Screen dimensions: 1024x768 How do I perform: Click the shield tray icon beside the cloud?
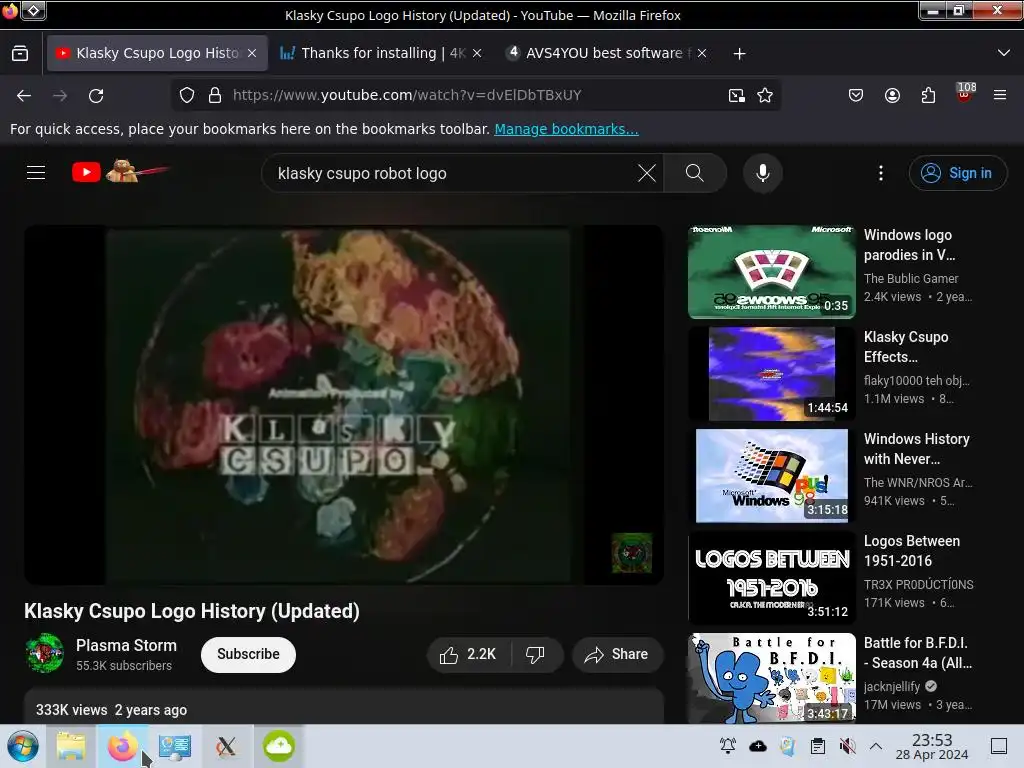pyautogui.click(x=788, y=746)
